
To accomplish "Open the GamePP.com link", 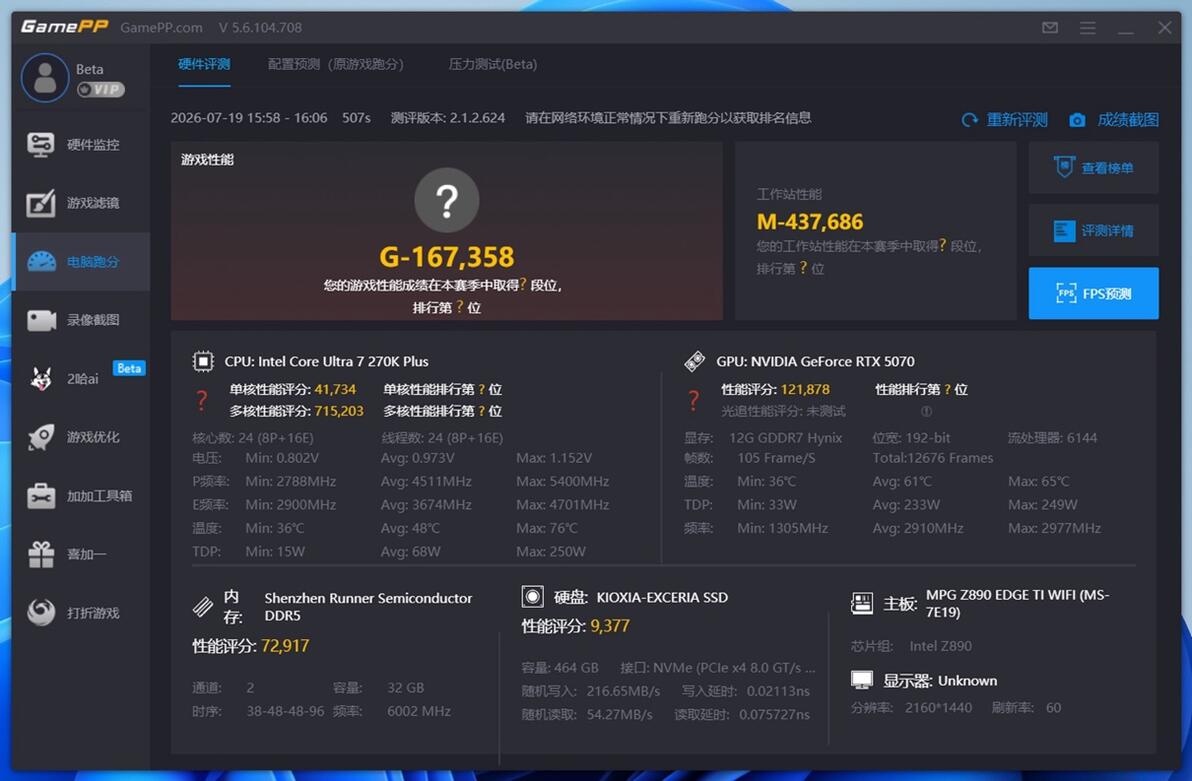I will (x=161, y=27).
